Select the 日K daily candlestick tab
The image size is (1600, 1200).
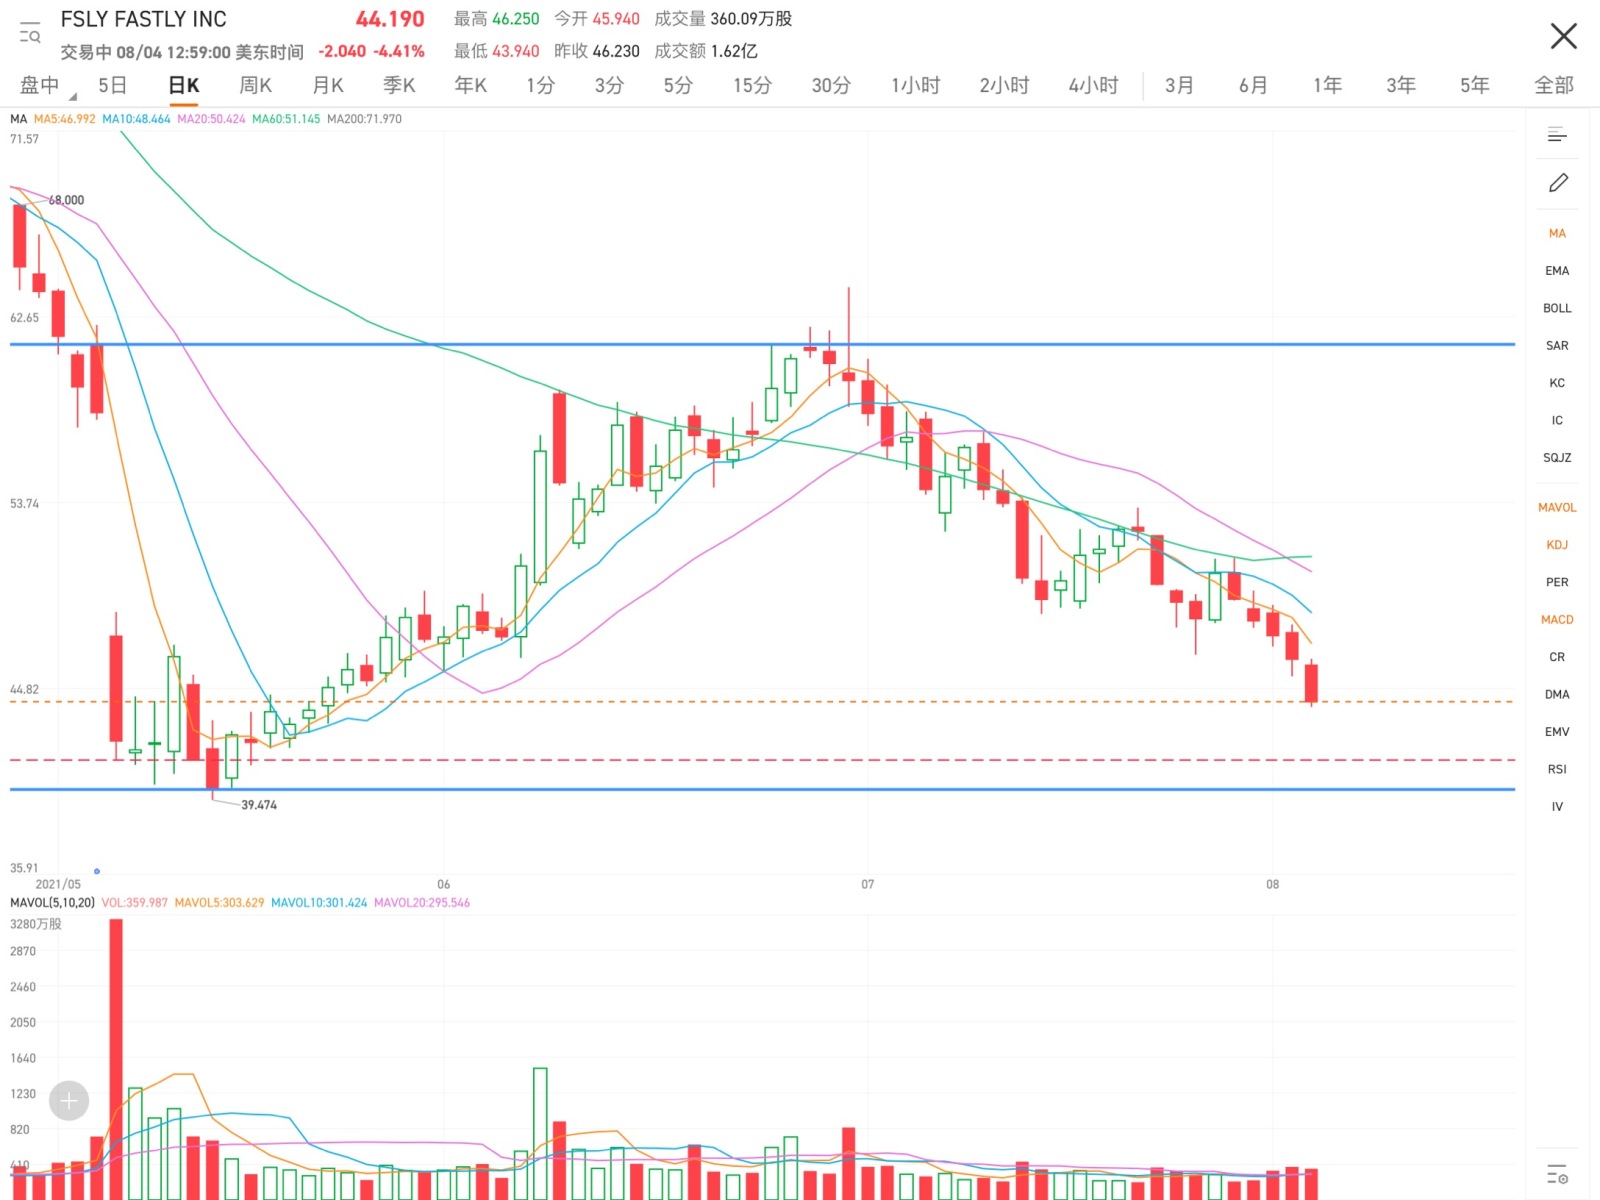tap(184, 86)
